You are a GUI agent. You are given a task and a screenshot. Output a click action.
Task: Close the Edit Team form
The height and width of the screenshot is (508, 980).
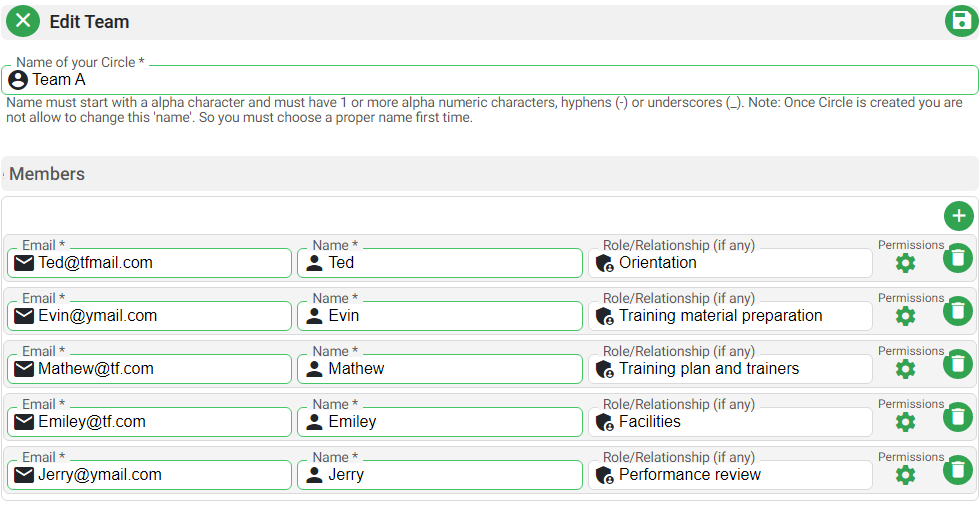click(23, 21)
